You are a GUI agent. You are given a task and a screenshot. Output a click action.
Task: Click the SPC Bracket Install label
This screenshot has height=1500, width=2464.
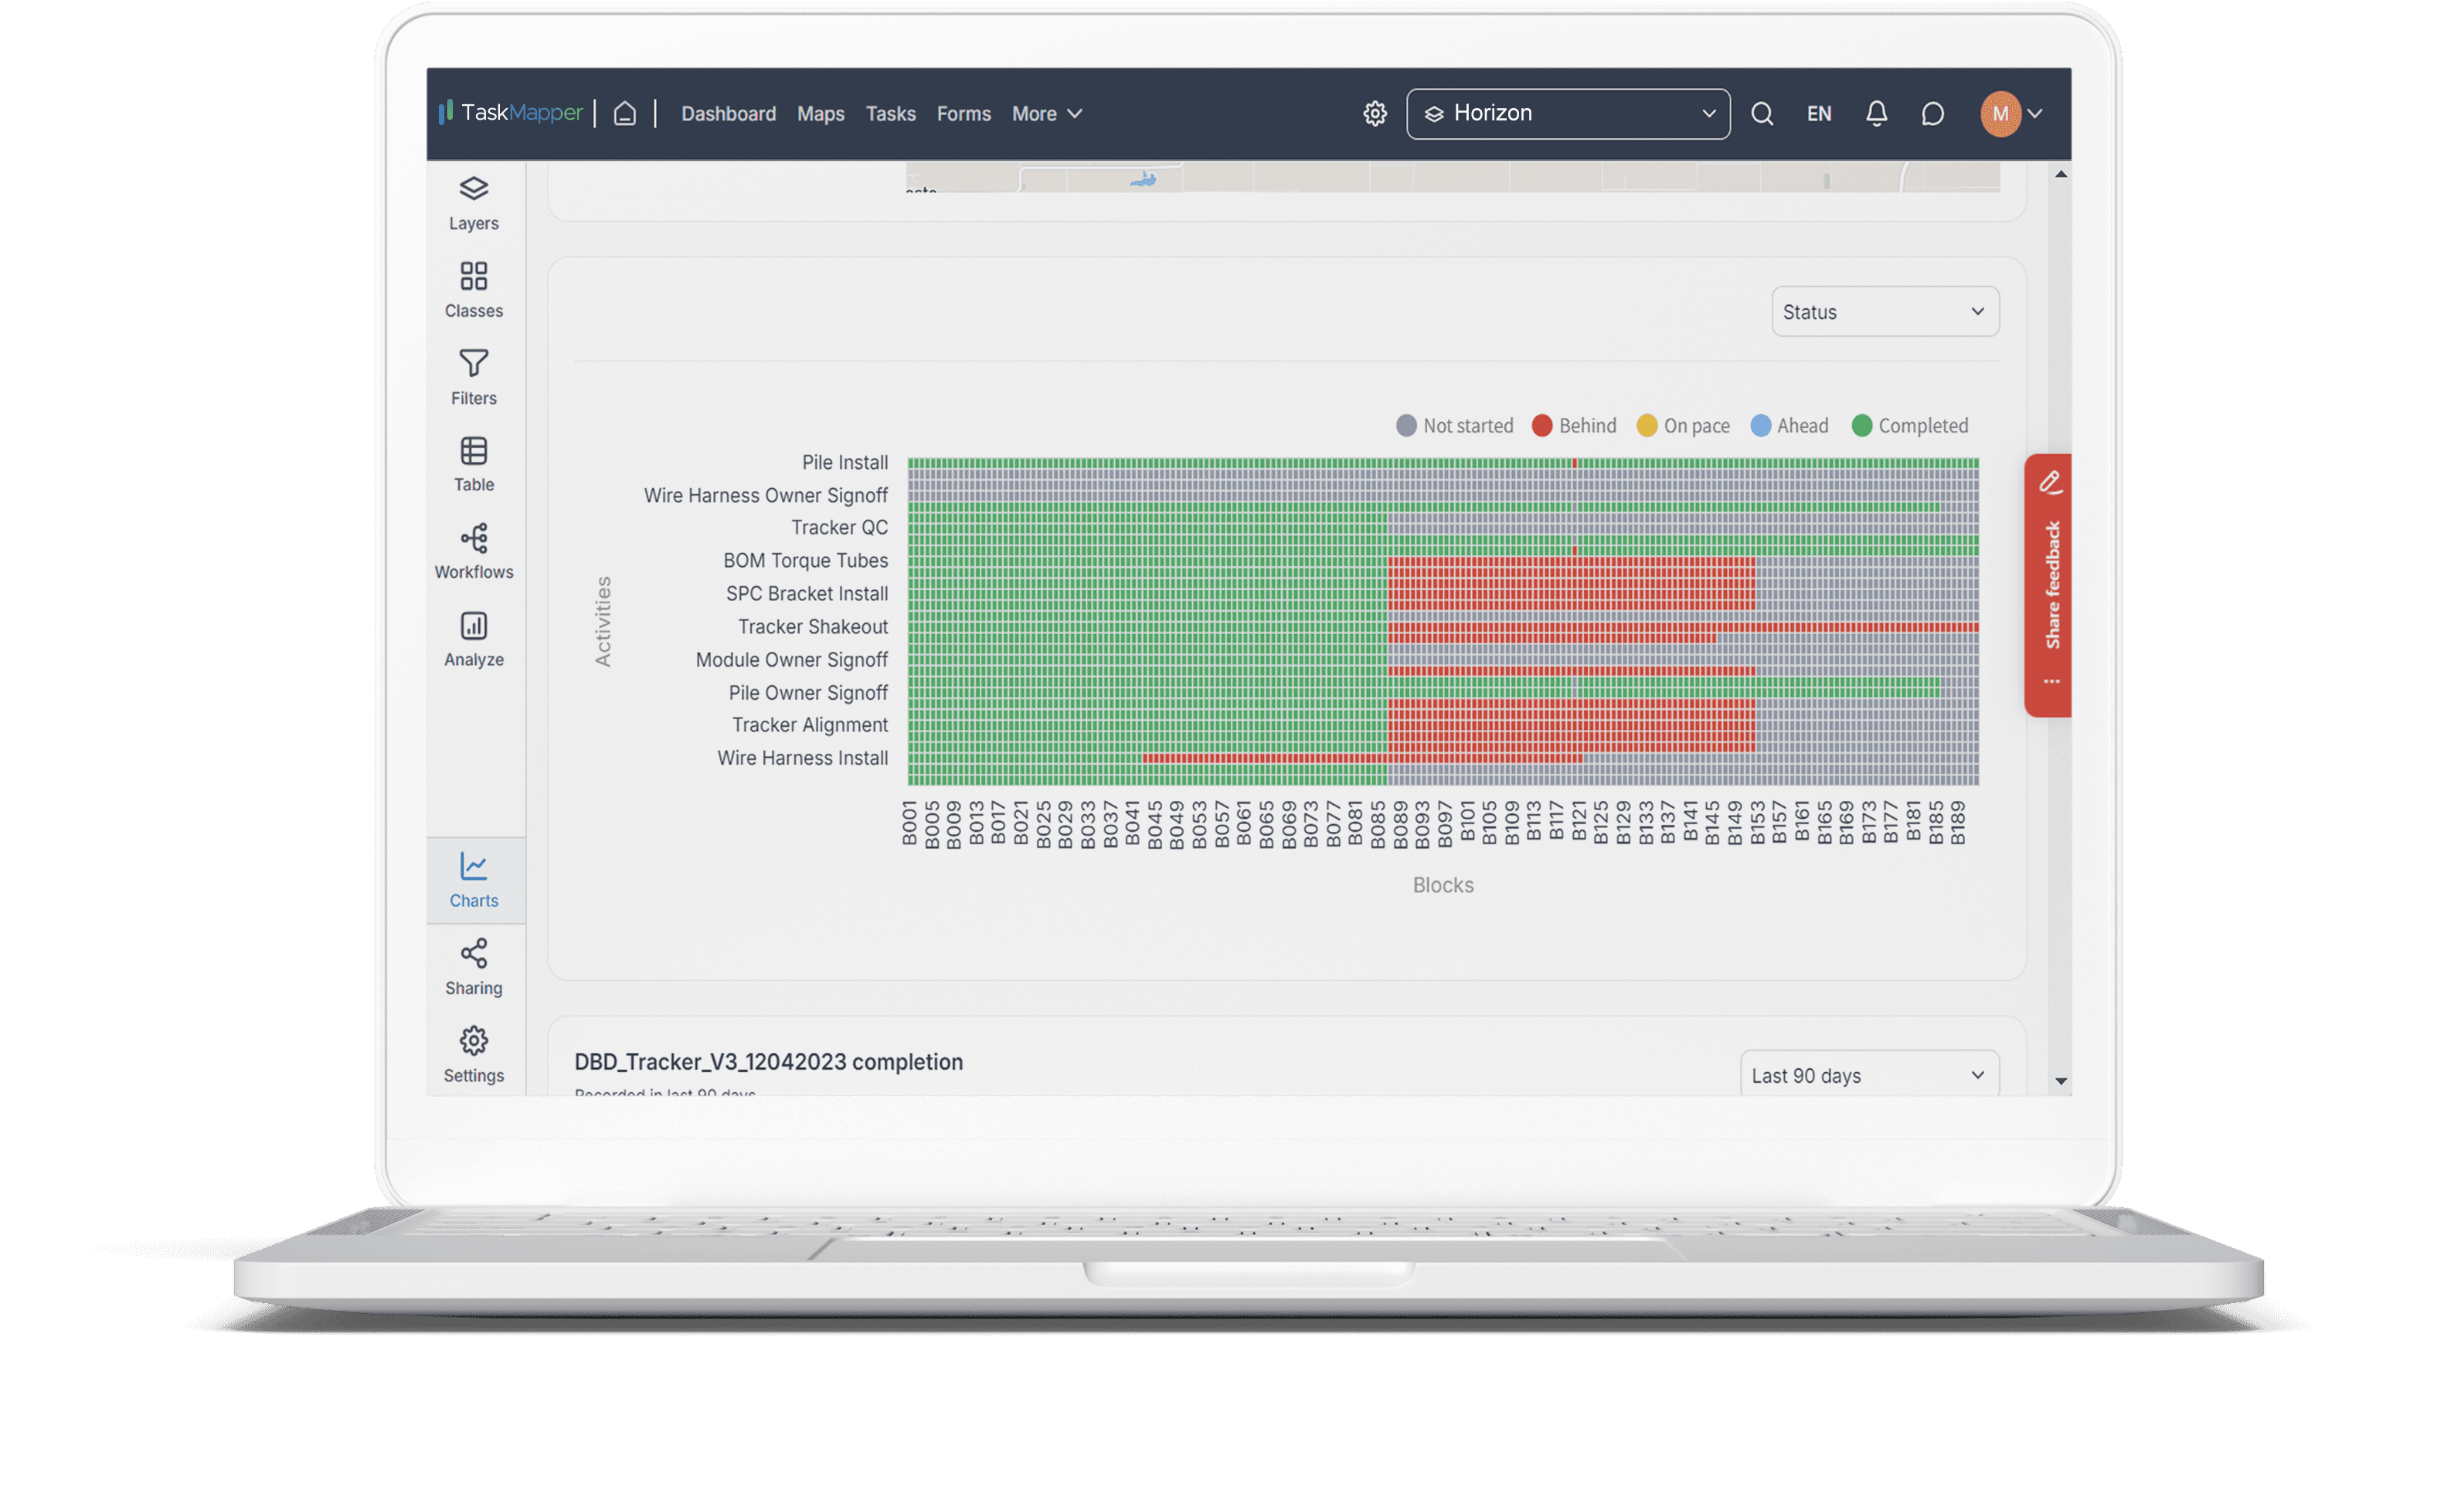click(806, 593)
